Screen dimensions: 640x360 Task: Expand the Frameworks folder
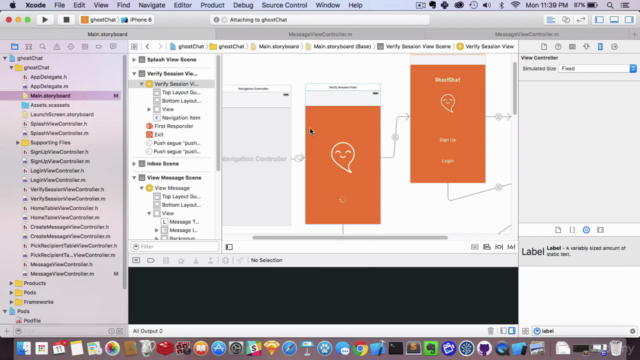point(11,302)
